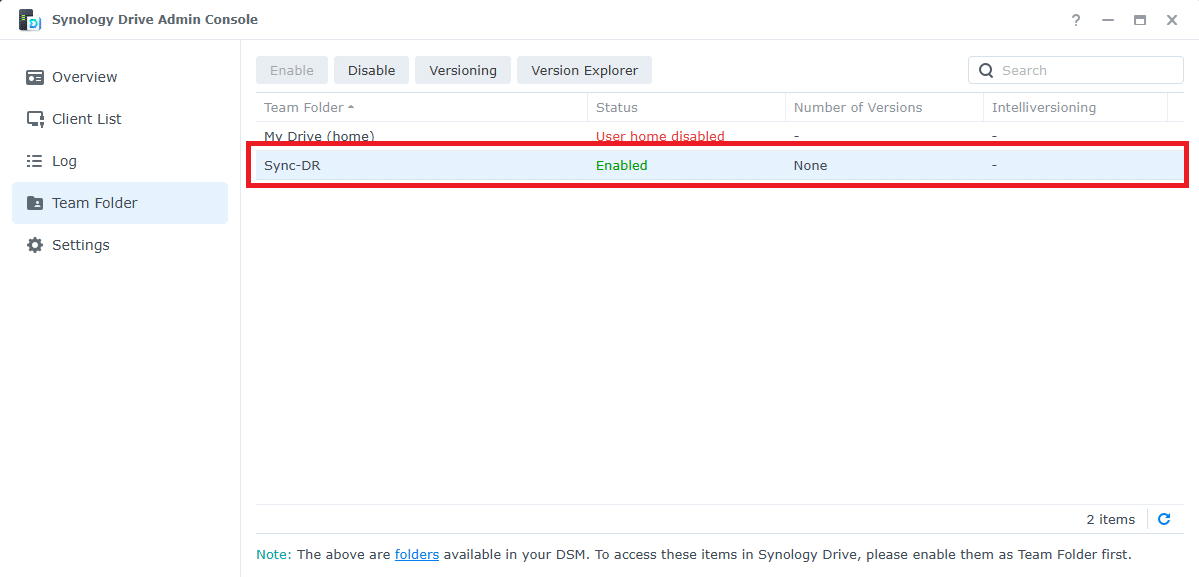This screenshot has height=577, width=1199.
Task: Select Team Folder in sidebar
Action: tap(120, 203)
